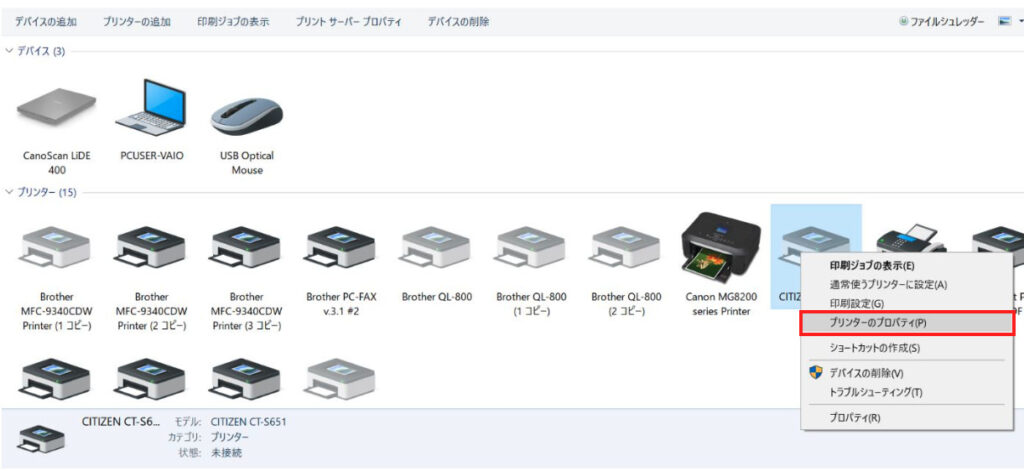Click the カテゴリ value プリンター

[230, 437]
